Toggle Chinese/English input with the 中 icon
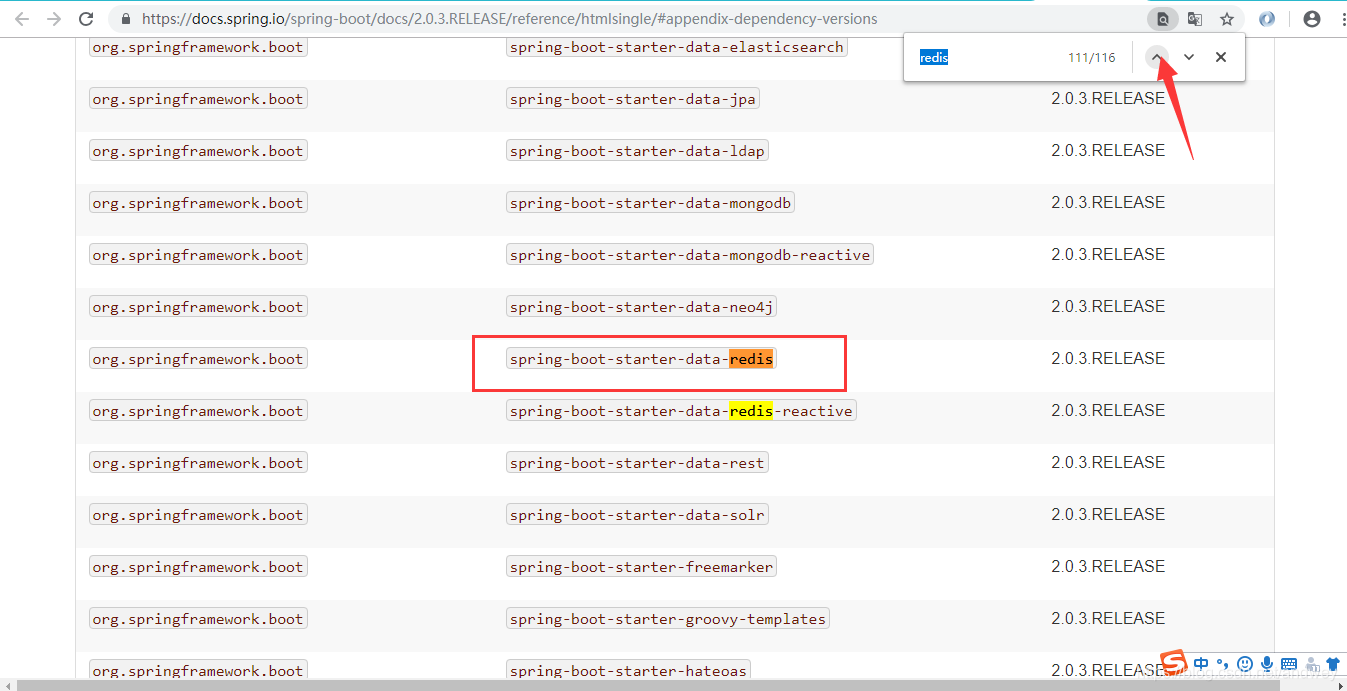Screen dimensions: 1347x691 (x=1200, y=663)
